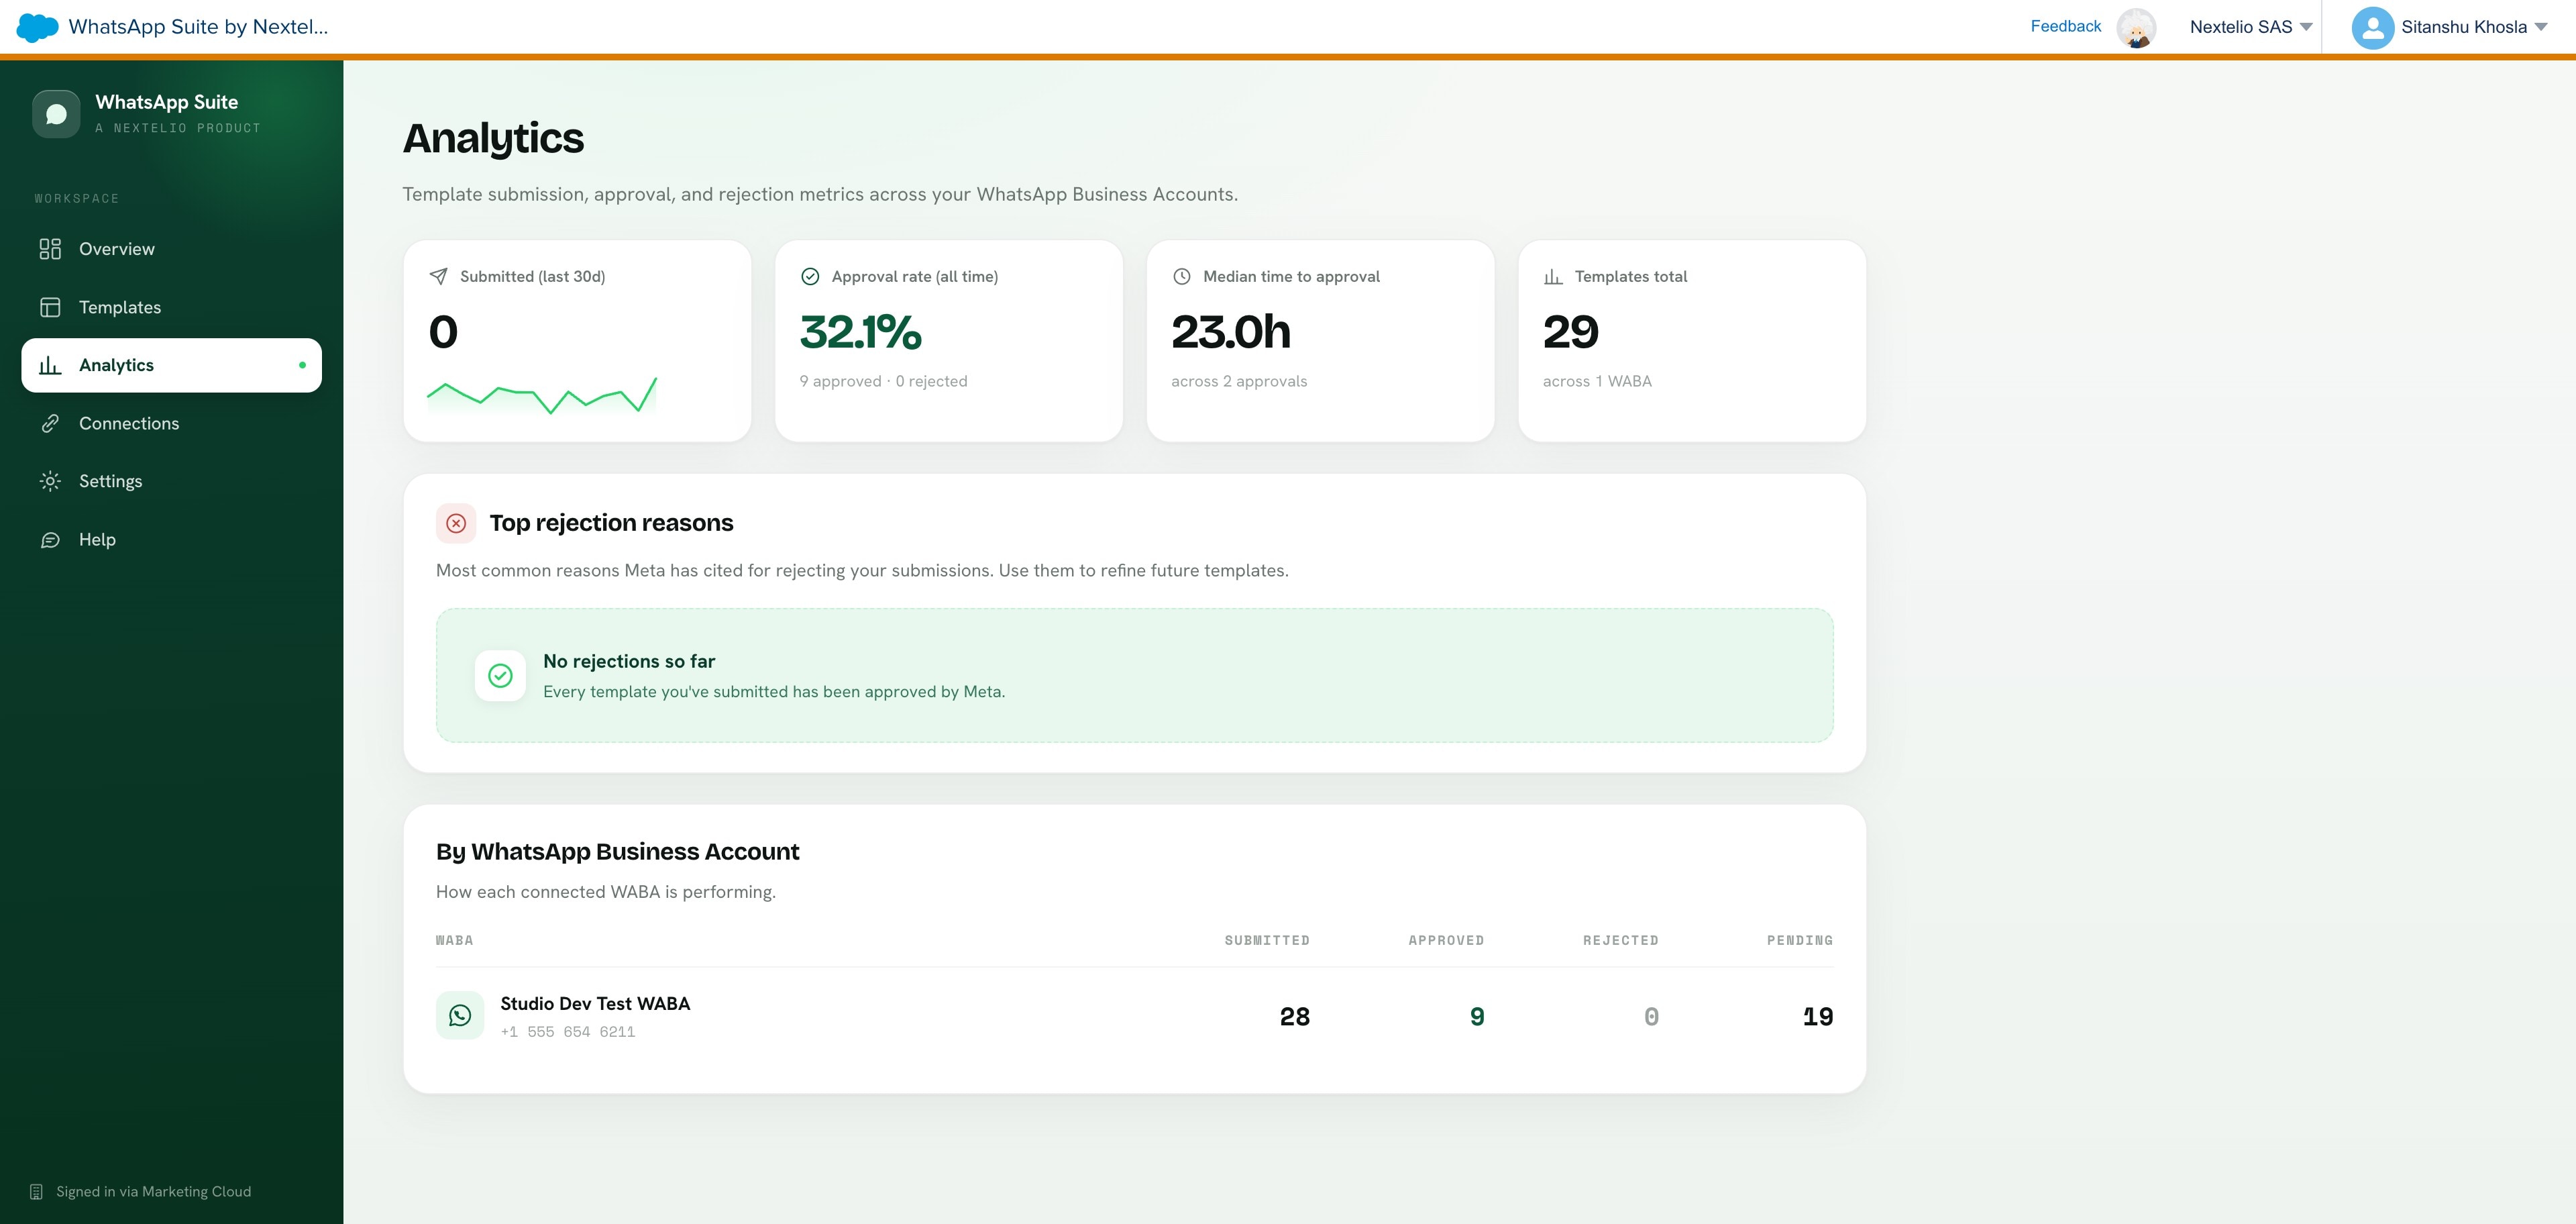
Task: Navigate to Connections
Action: point(171,423)
